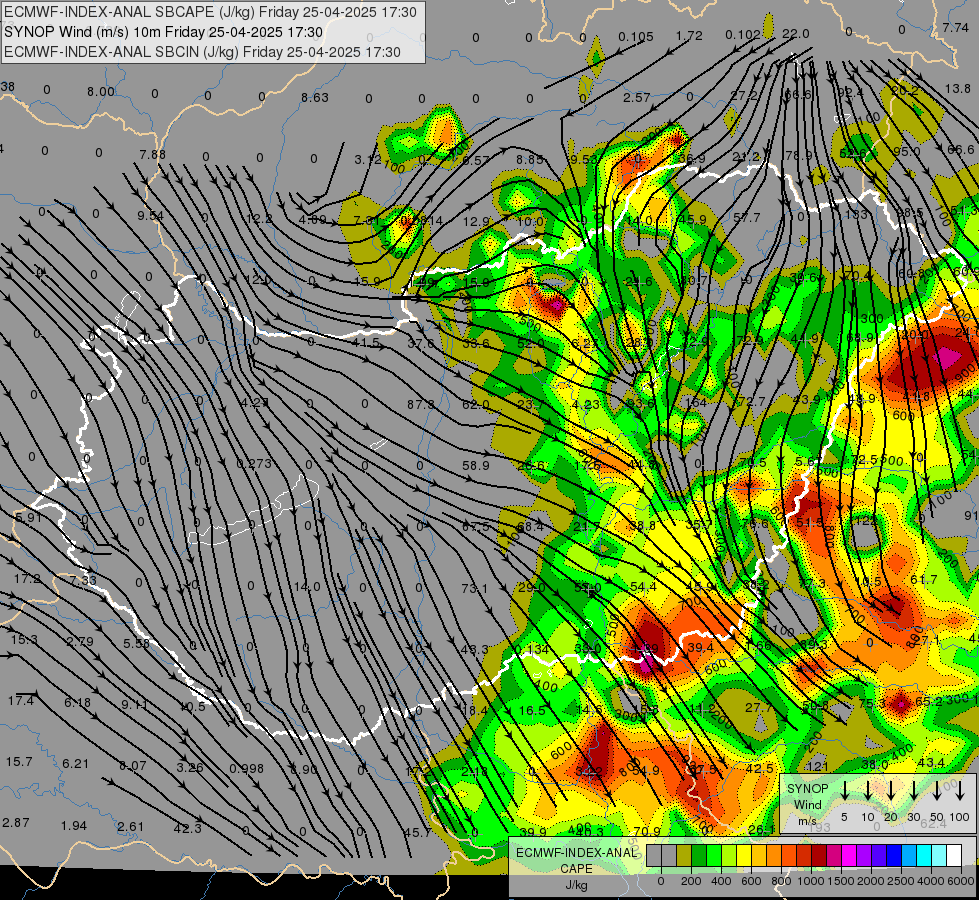Click the 2.79 grid value
Image resolution: width=979 pixels, height=900 pixels.
point(80,641)
